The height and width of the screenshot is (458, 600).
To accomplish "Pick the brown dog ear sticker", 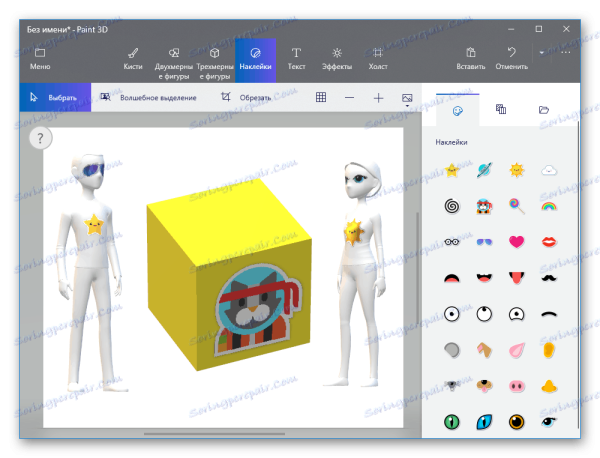I will click(484, 350).
